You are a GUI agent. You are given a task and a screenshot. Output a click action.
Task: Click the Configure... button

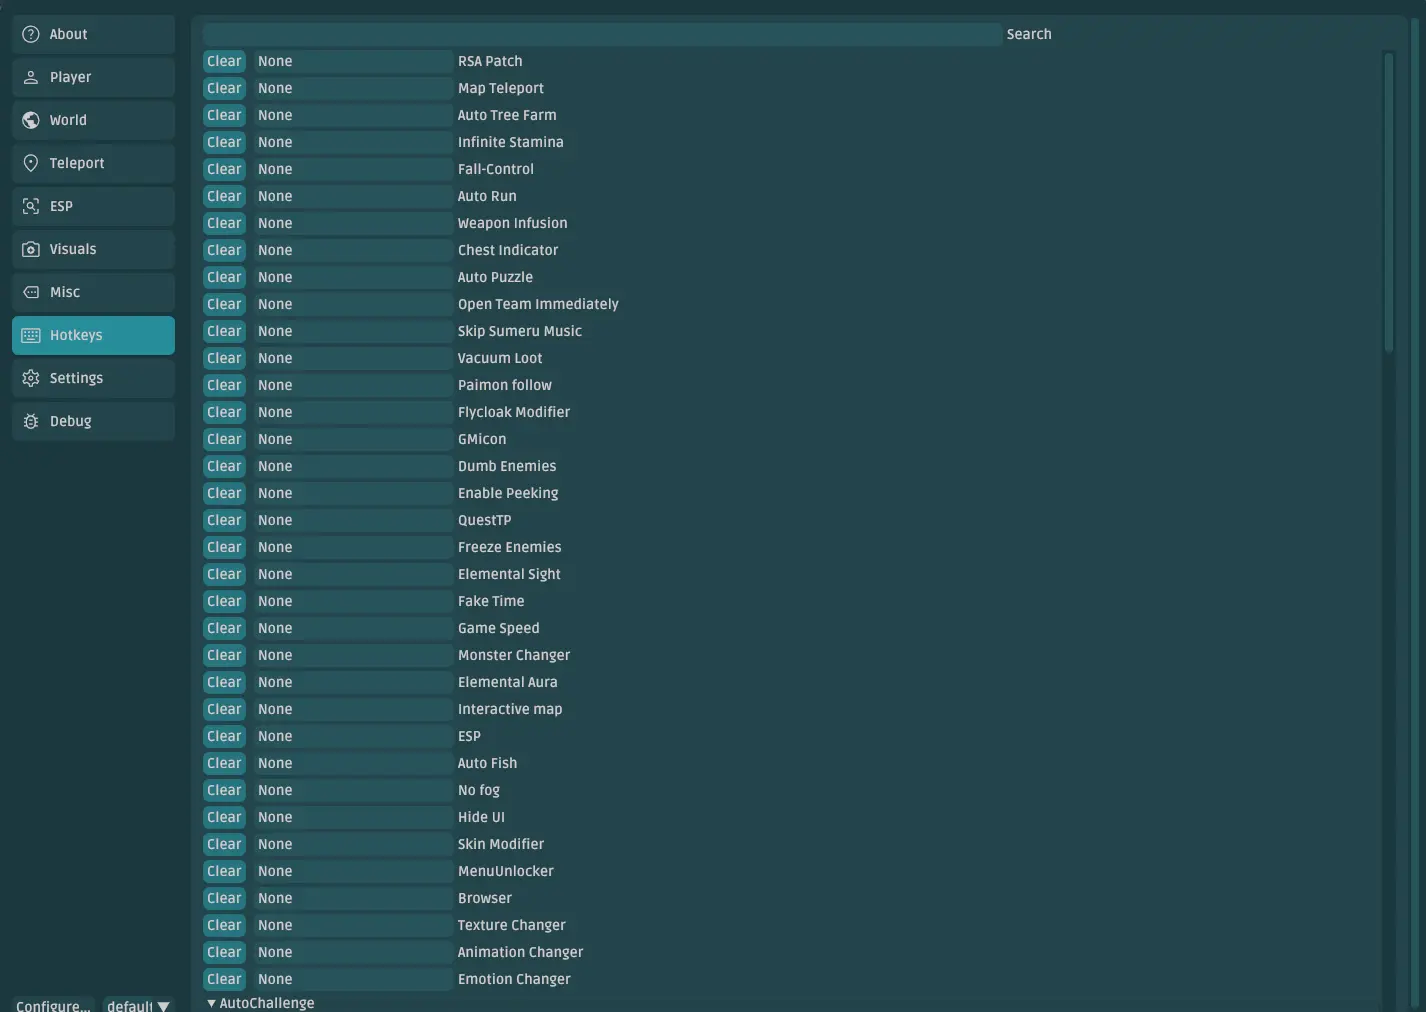[53, 1005]
